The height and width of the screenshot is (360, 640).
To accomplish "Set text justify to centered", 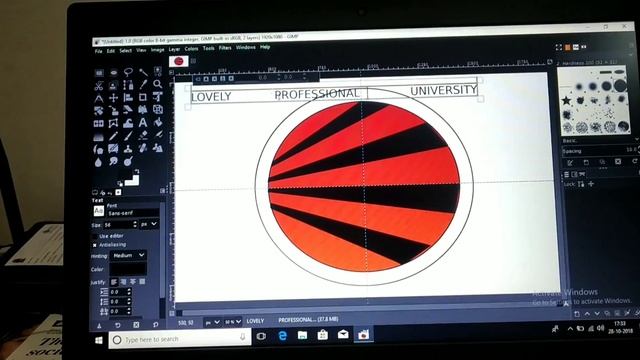I will tap(133, 282).
